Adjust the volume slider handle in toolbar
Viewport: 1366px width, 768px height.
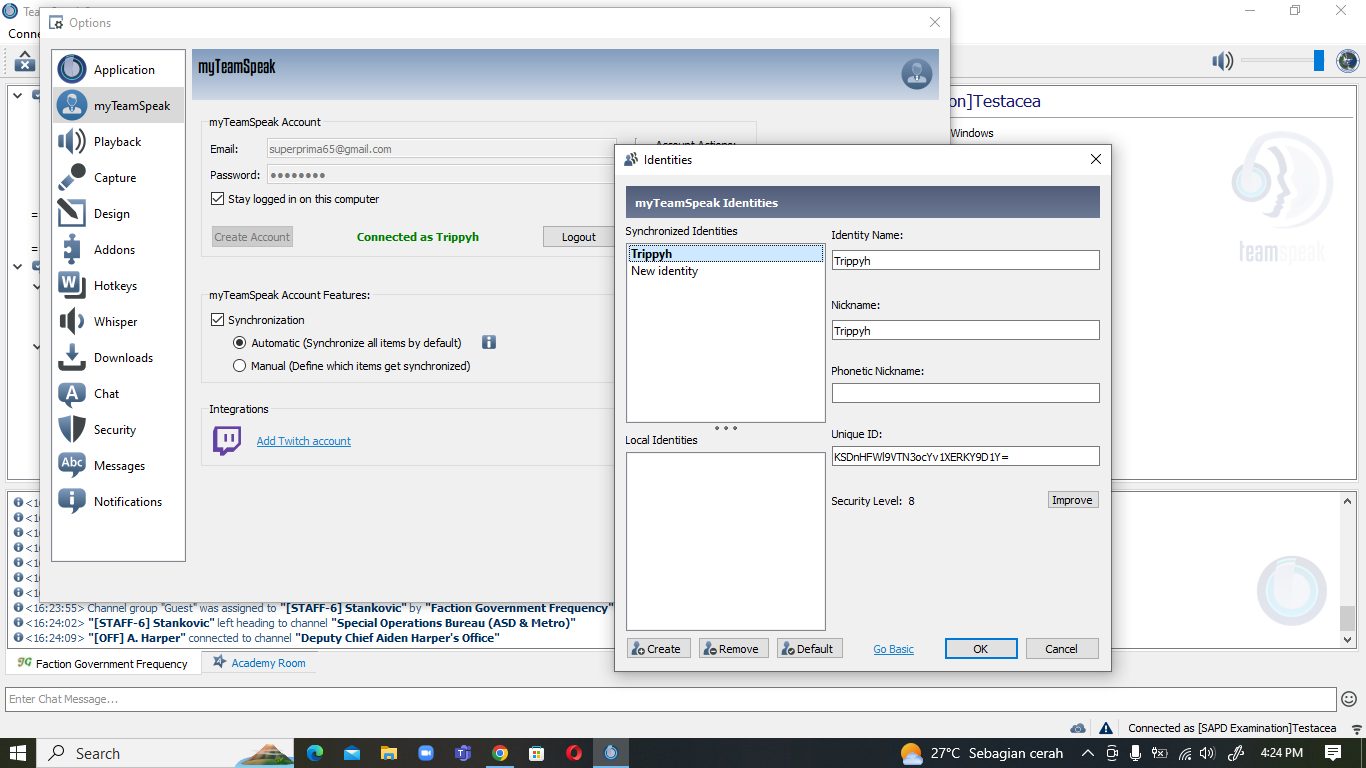point(1319,61)
